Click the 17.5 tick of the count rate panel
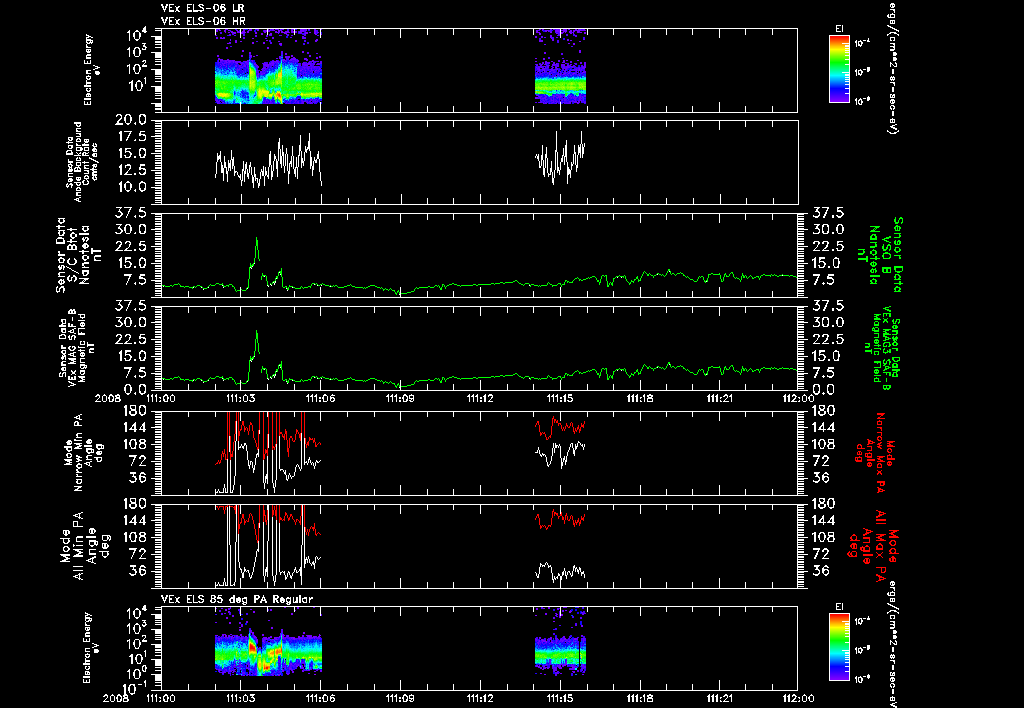 (131, 137)
